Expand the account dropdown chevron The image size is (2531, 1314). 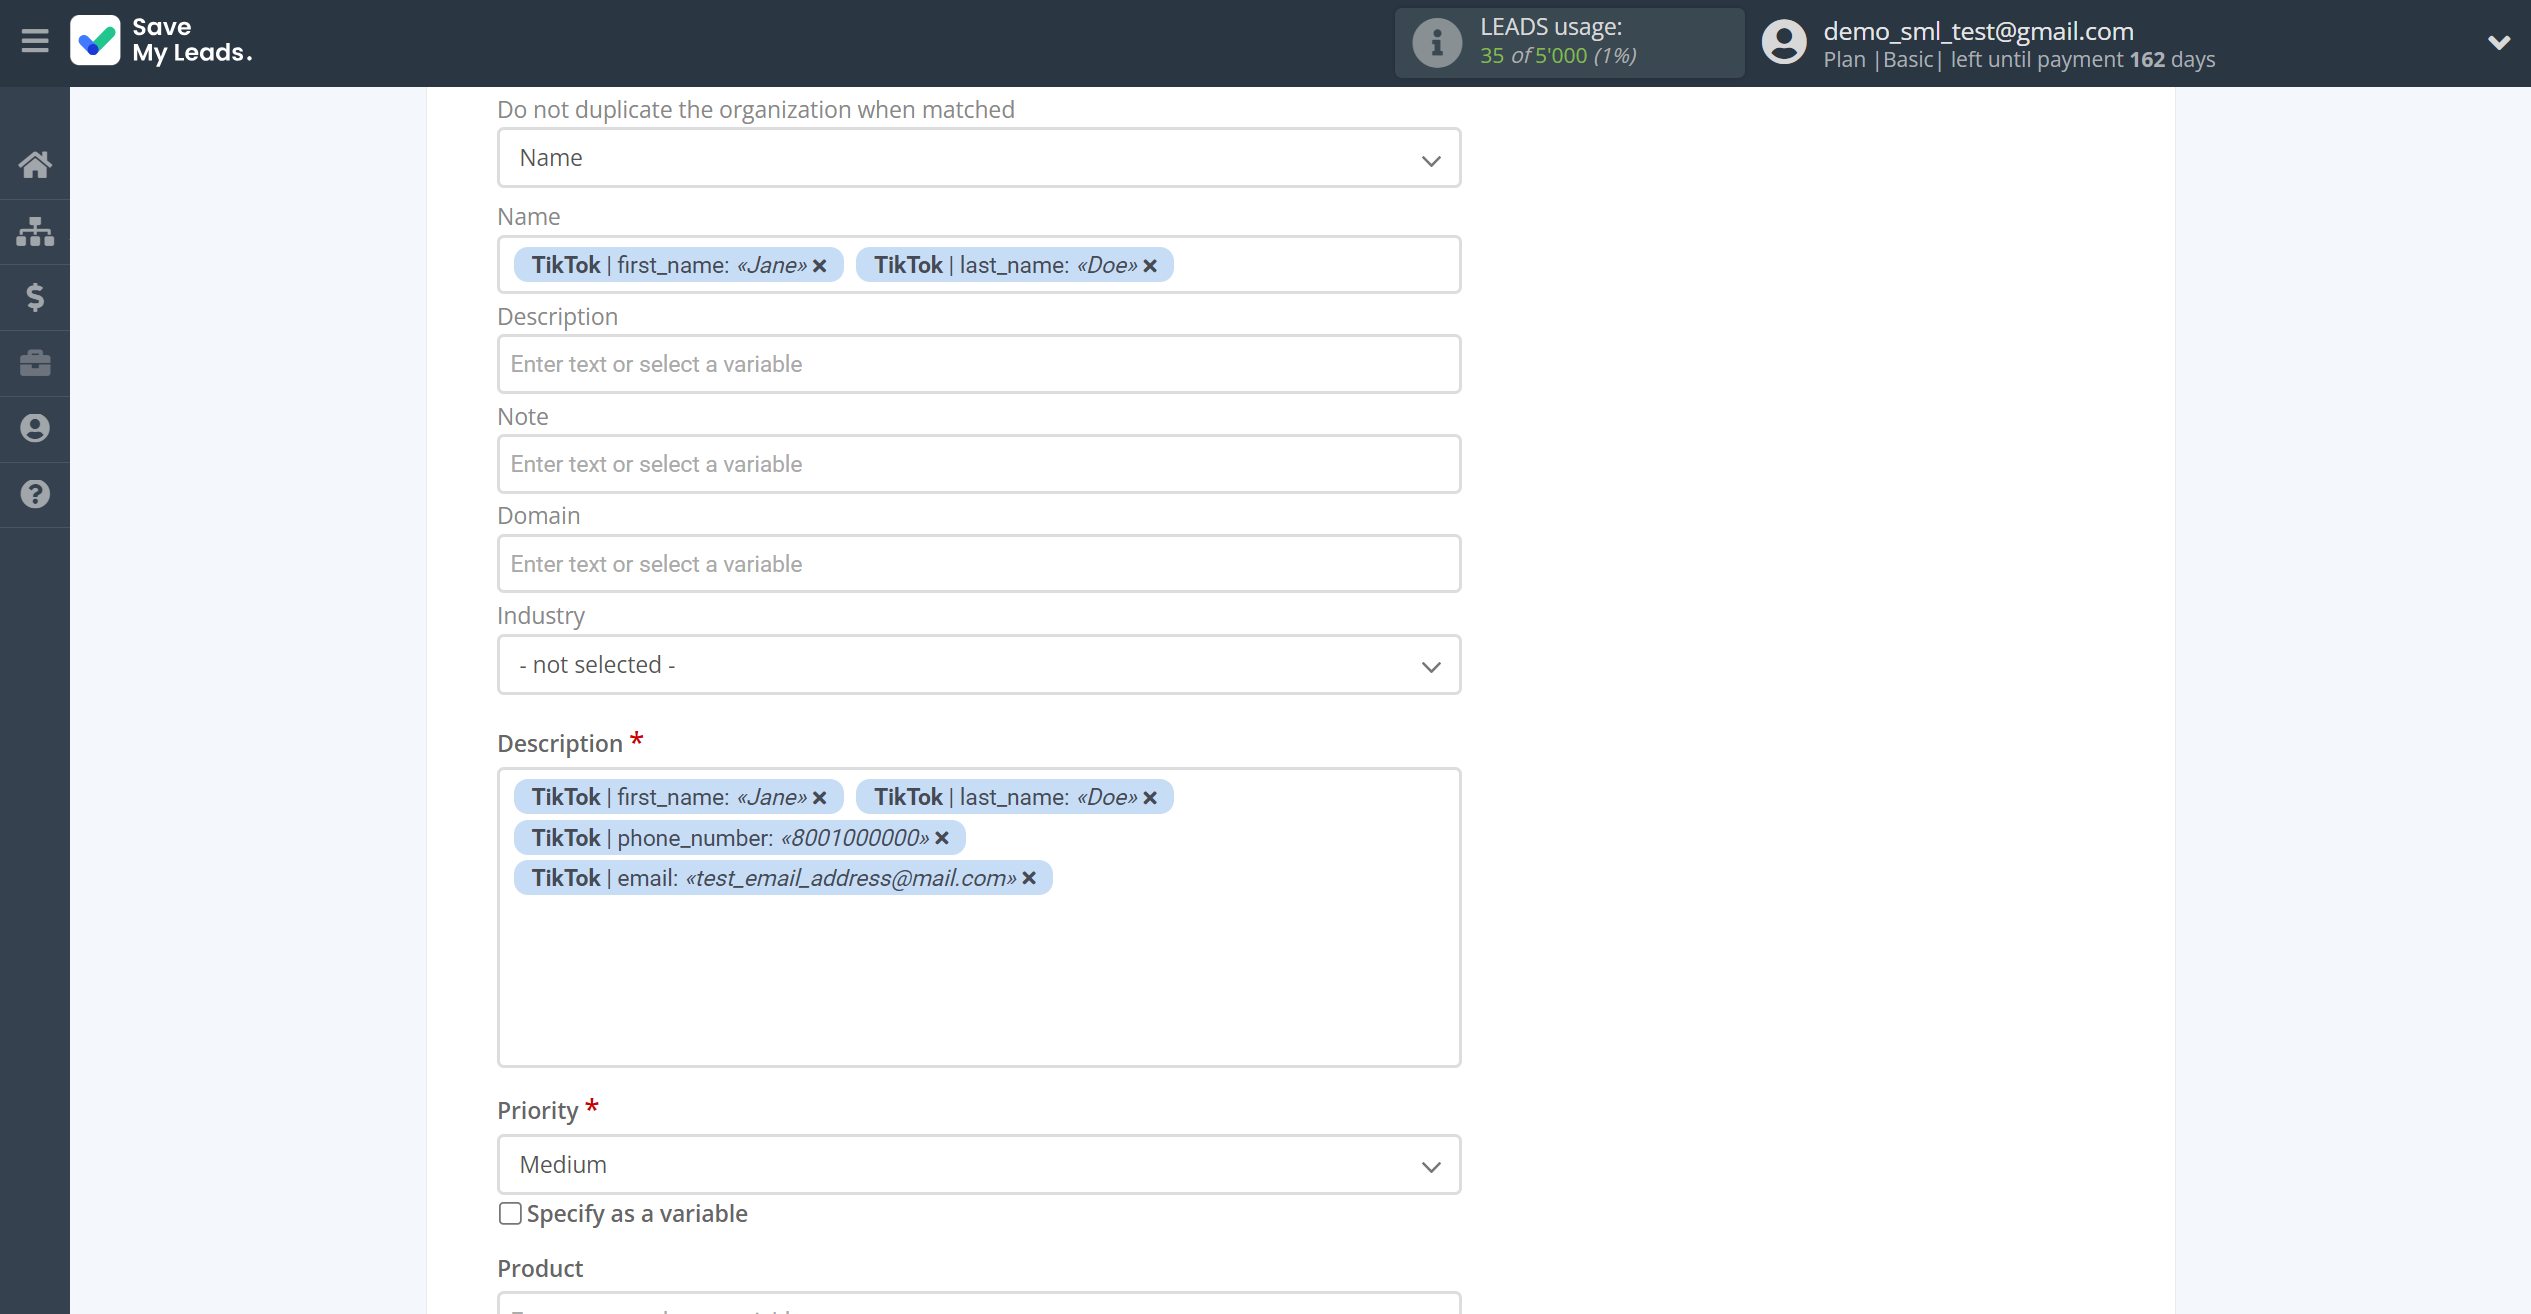pos(2498,43)
